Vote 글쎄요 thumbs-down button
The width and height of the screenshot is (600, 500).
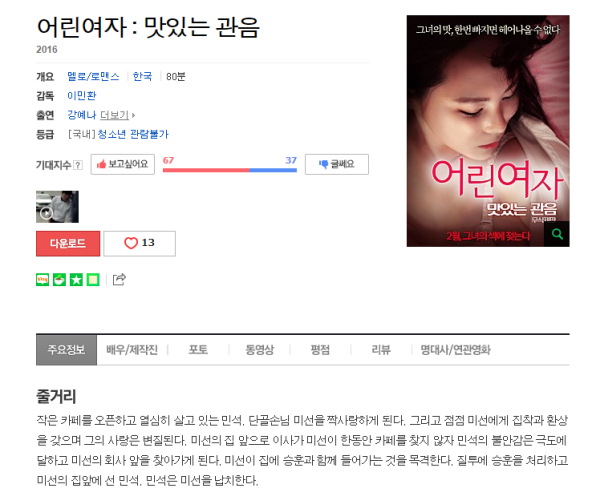coord(337,164)
